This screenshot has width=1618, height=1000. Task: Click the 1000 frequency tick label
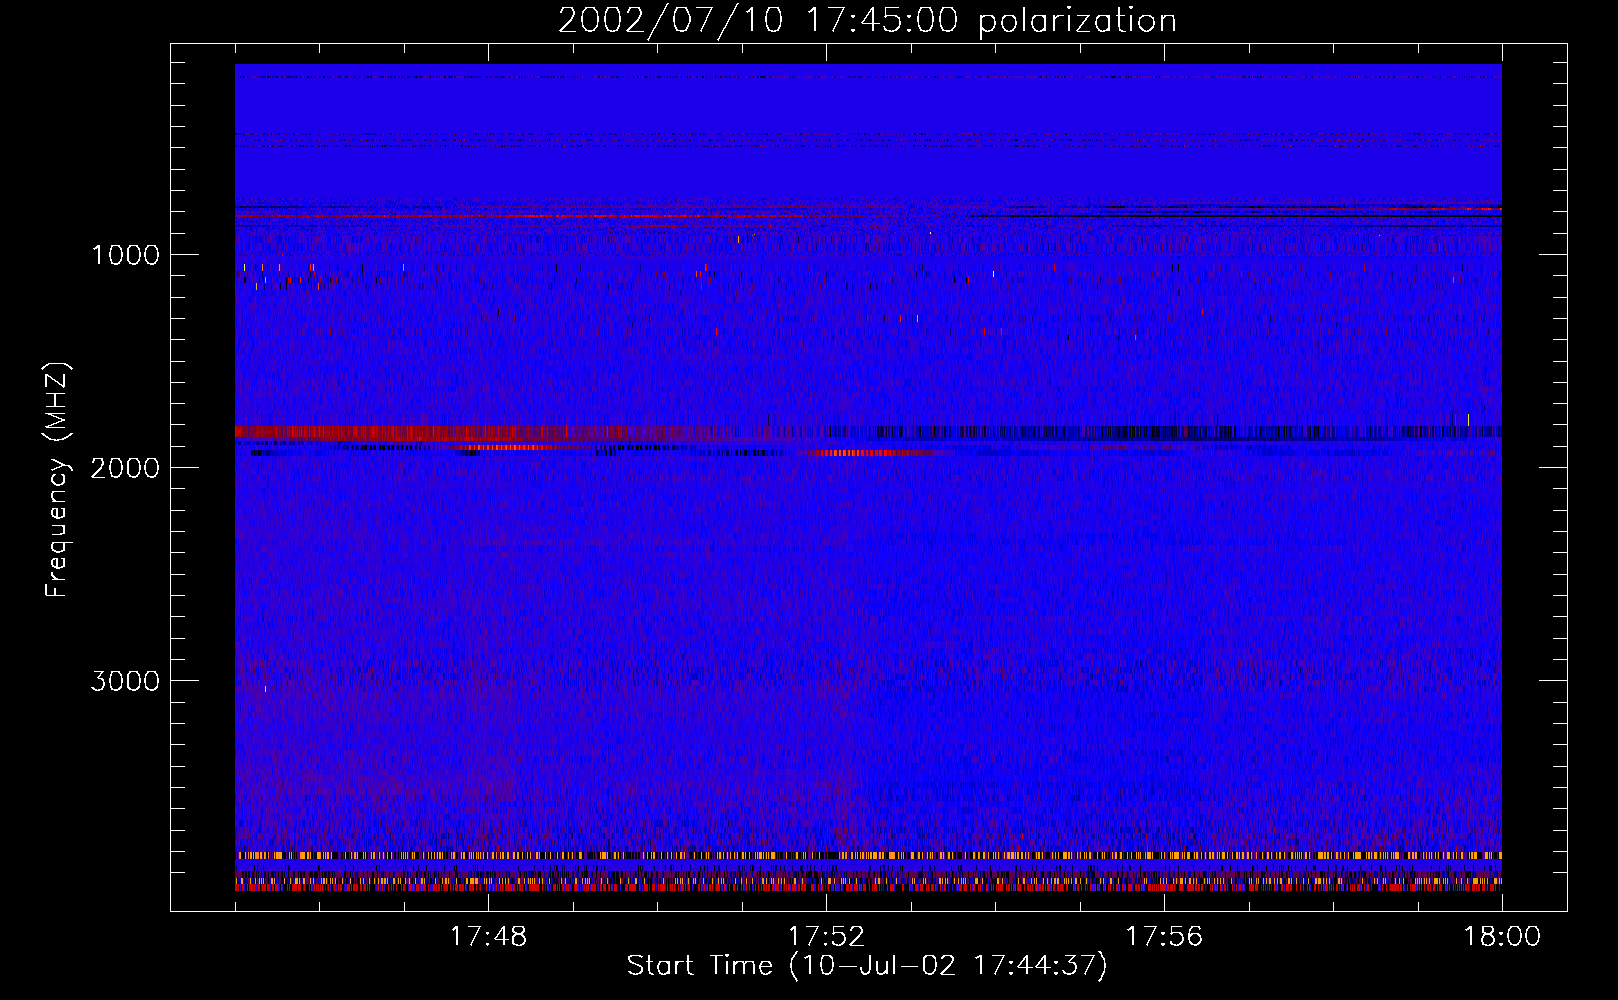pyautogui.click(x=125, y=255)
